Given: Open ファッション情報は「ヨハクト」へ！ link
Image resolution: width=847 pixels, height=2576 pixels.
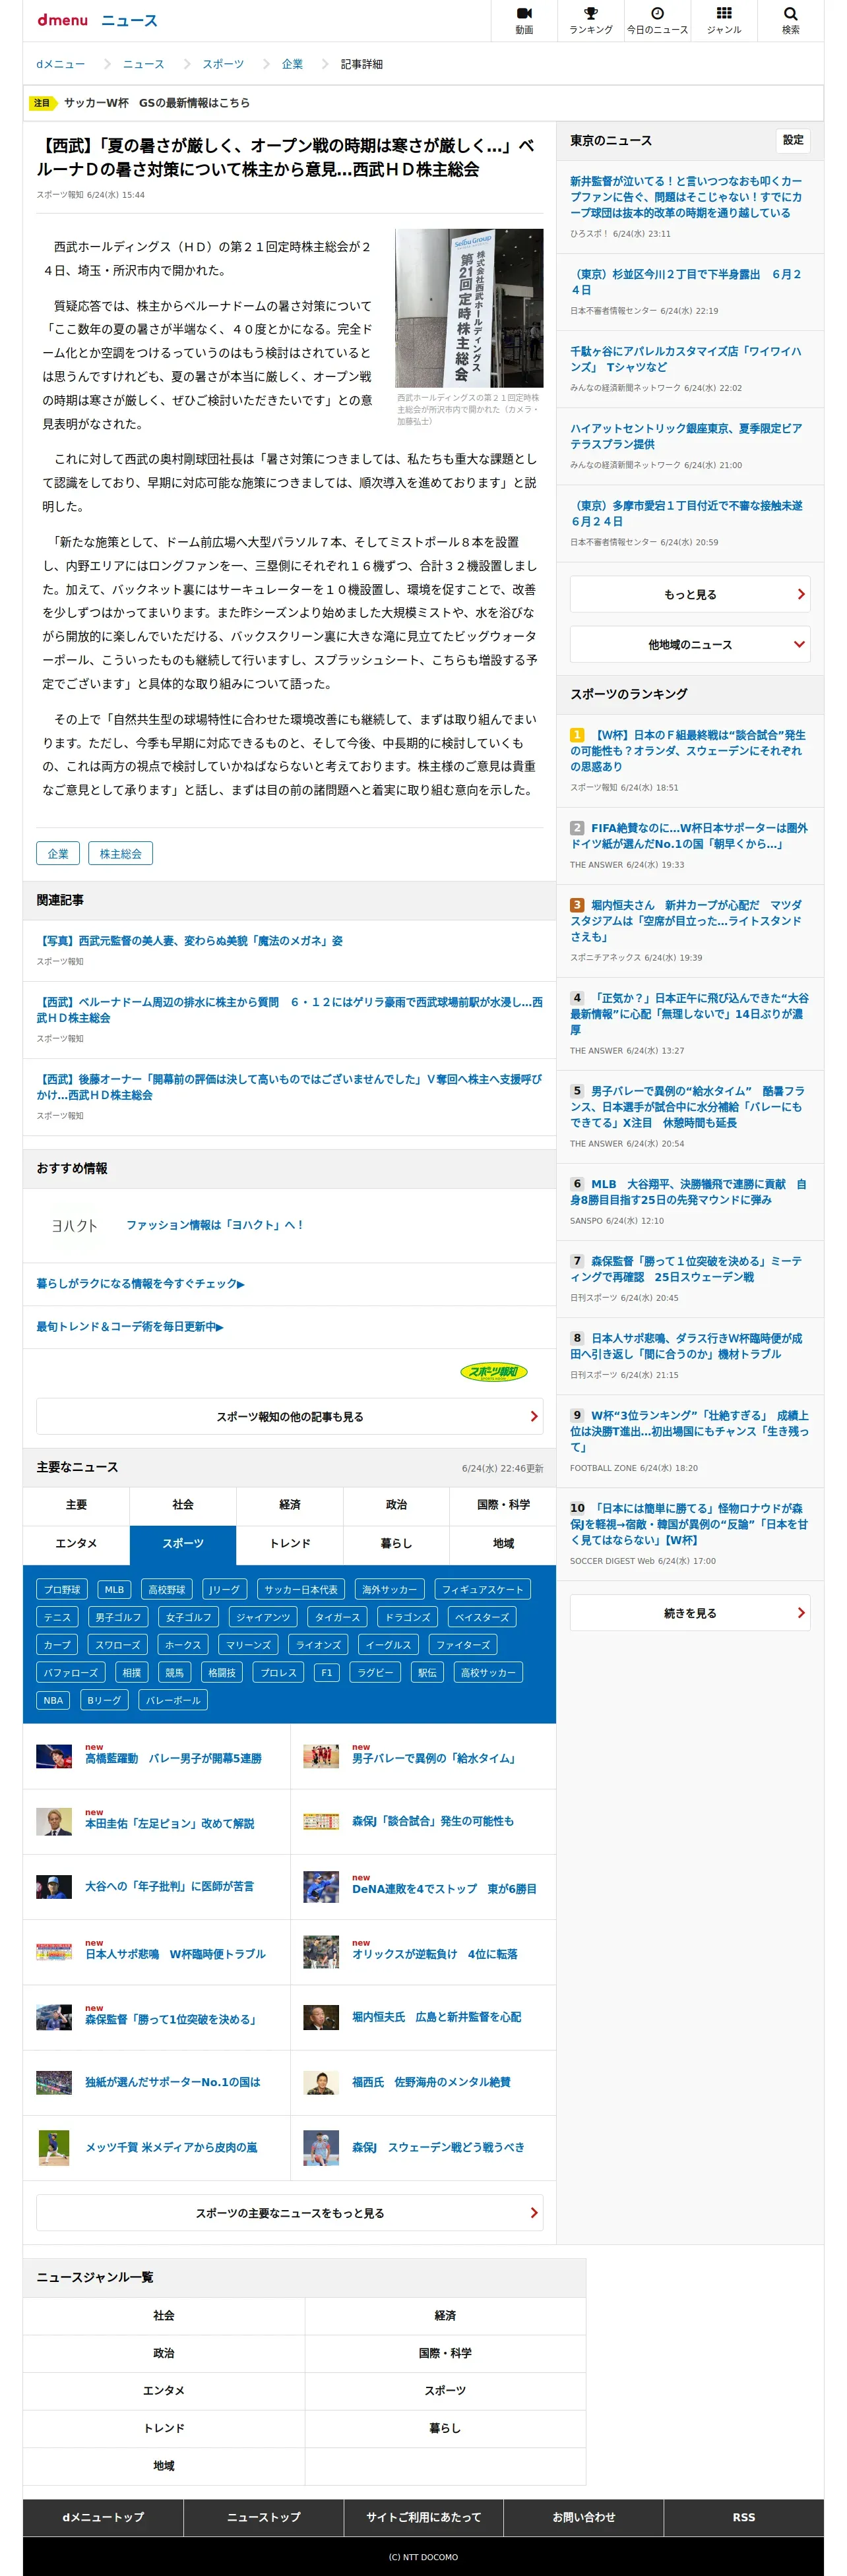Looking at the screenshot, I should coord(214,1225).
